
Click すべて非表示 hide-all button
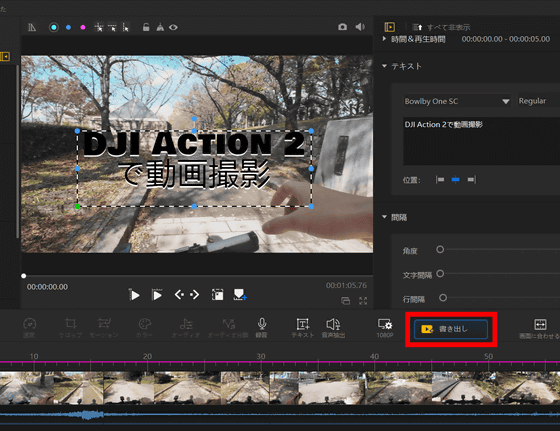pos(441,27)
